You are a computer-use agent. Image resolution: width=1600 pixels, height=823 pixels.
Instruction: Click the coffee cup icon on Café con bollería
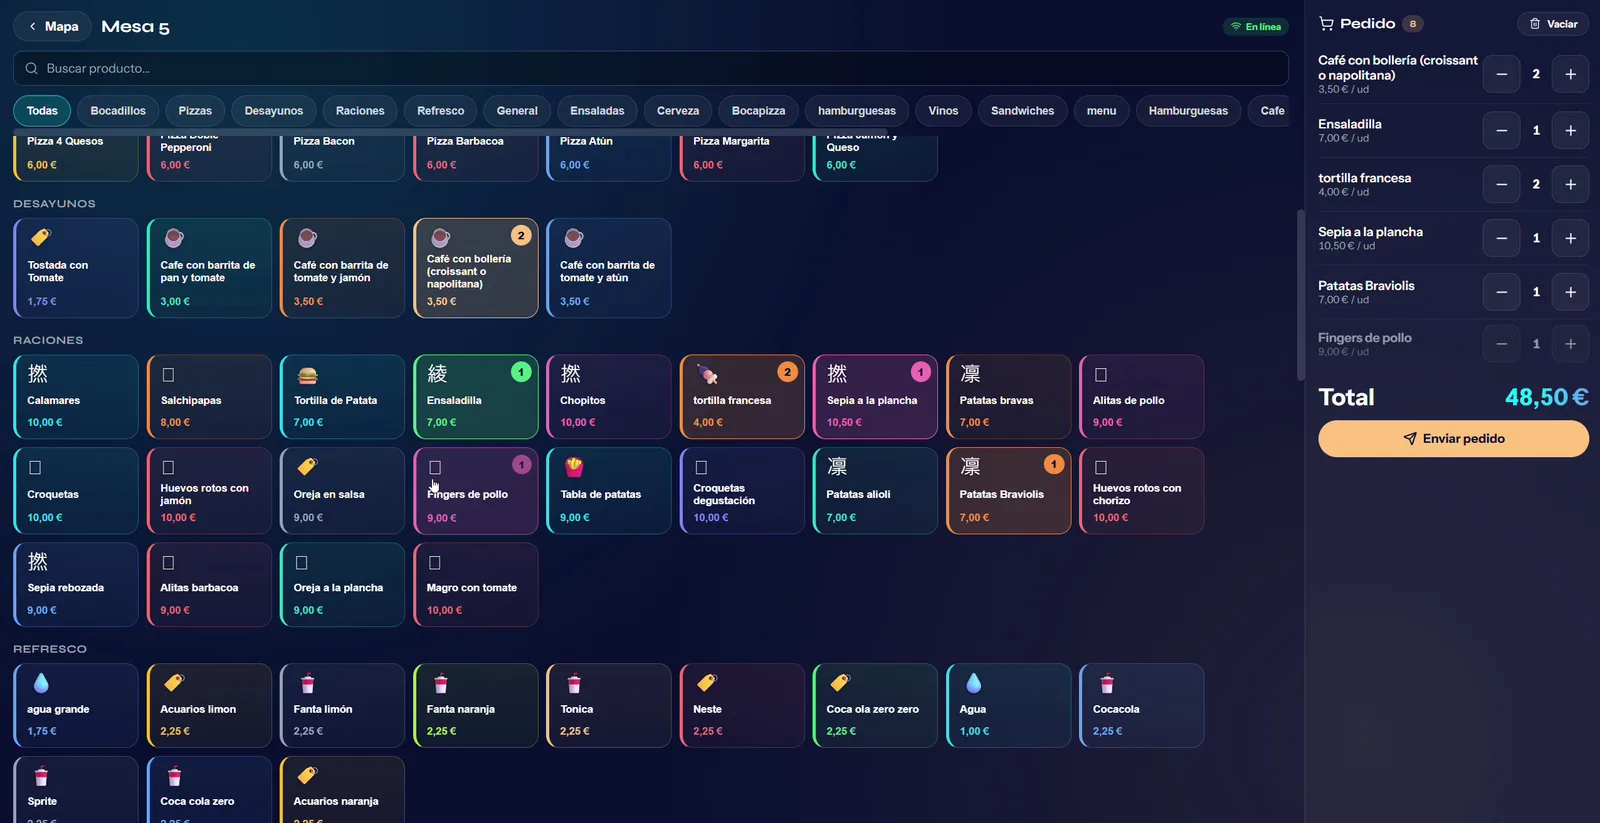440,238
